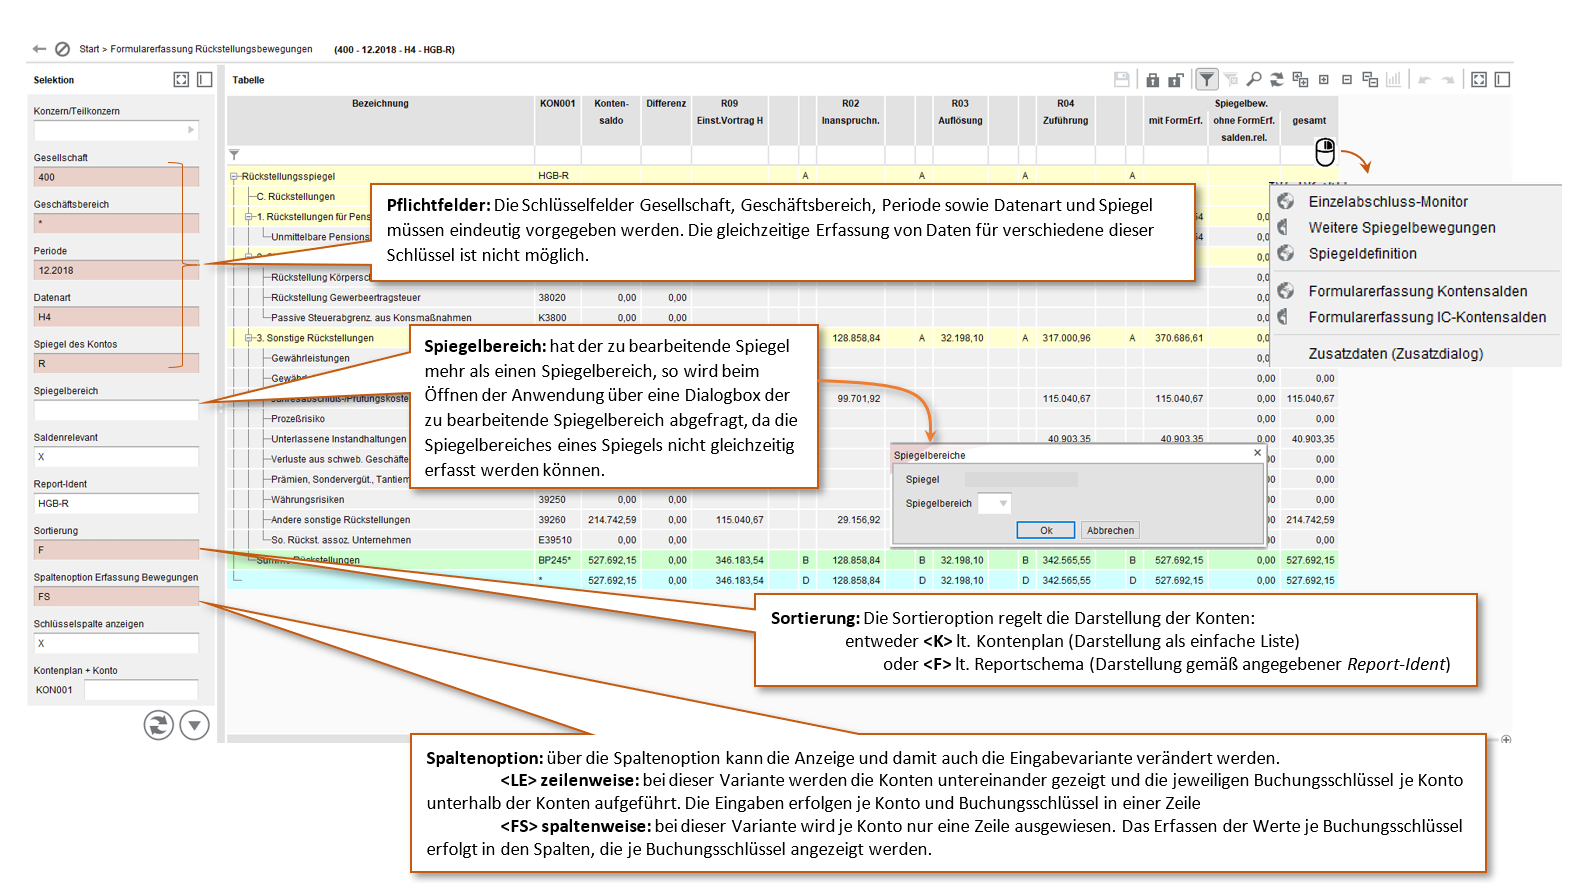Click the collapse all levels double-minus icon

point(1370,79)
